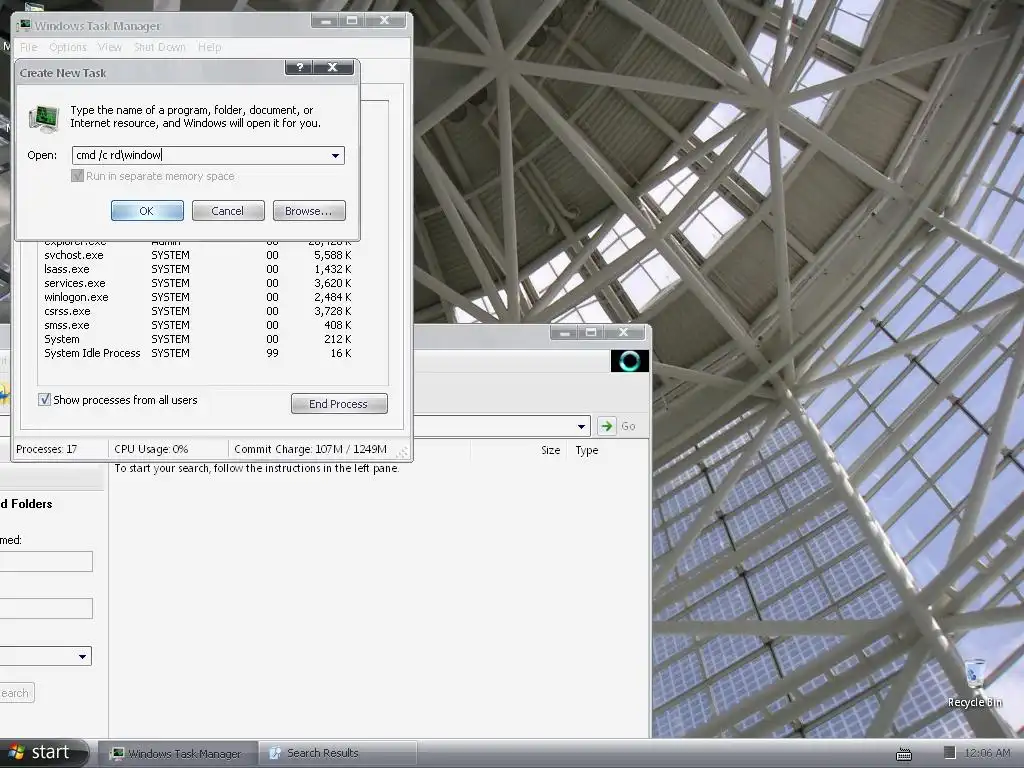The height and width of the screenshot is (768, 1024).
Task: Click the Task Manager title bar icon
Action: (x=24, y=25)
